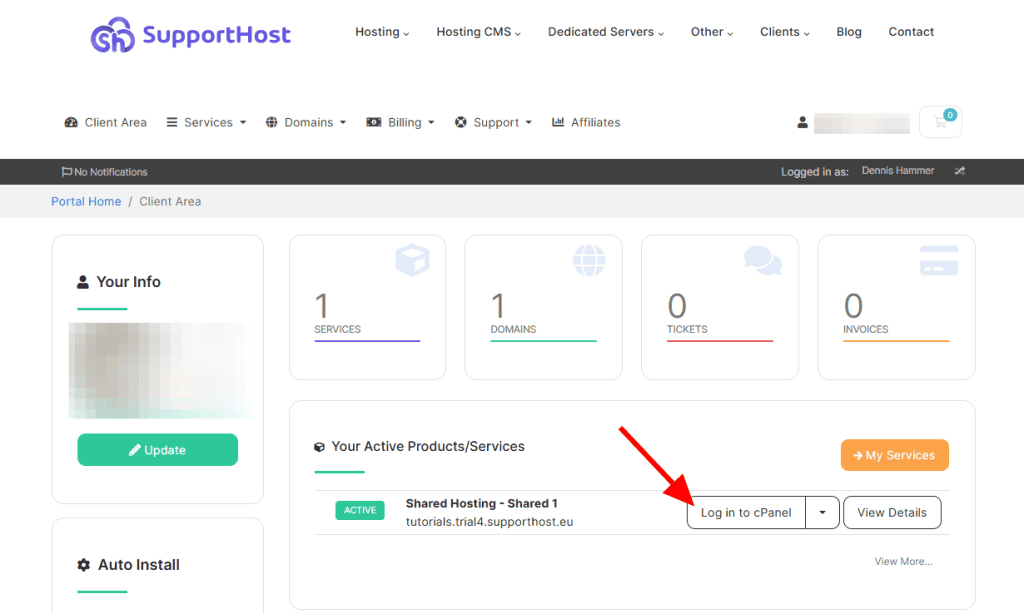Open the Tickets chat bubble tile
The image size is (1024, 614).
pos(719,307)
